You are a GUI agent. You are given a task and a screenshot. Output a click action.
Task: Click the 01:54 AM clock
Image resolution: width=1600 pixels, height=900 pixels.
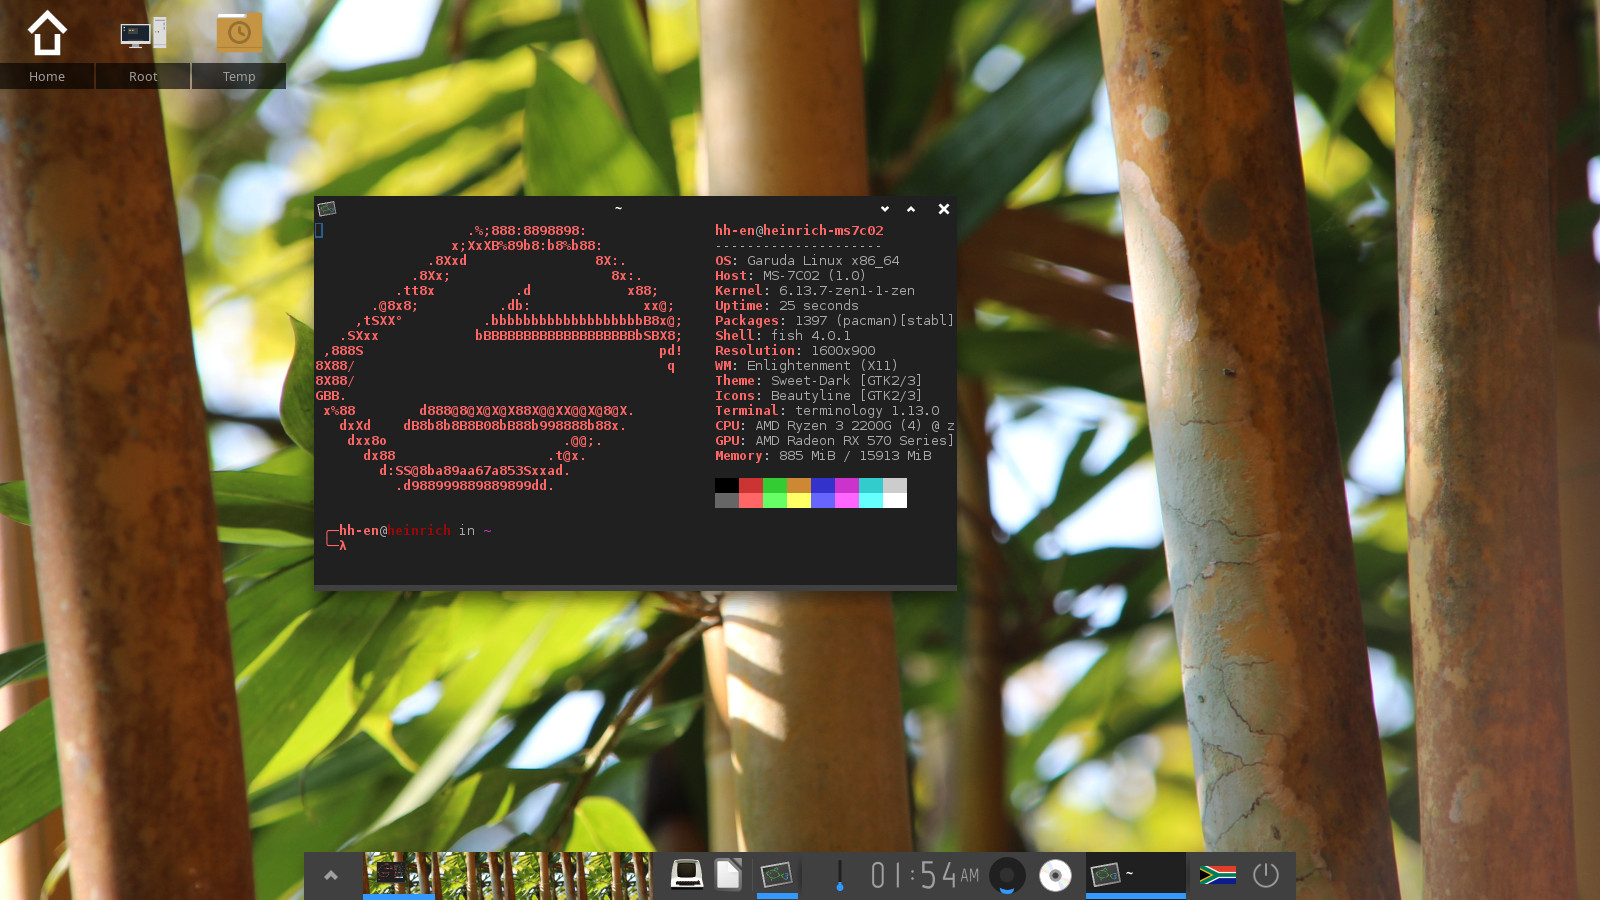(924, 875)
